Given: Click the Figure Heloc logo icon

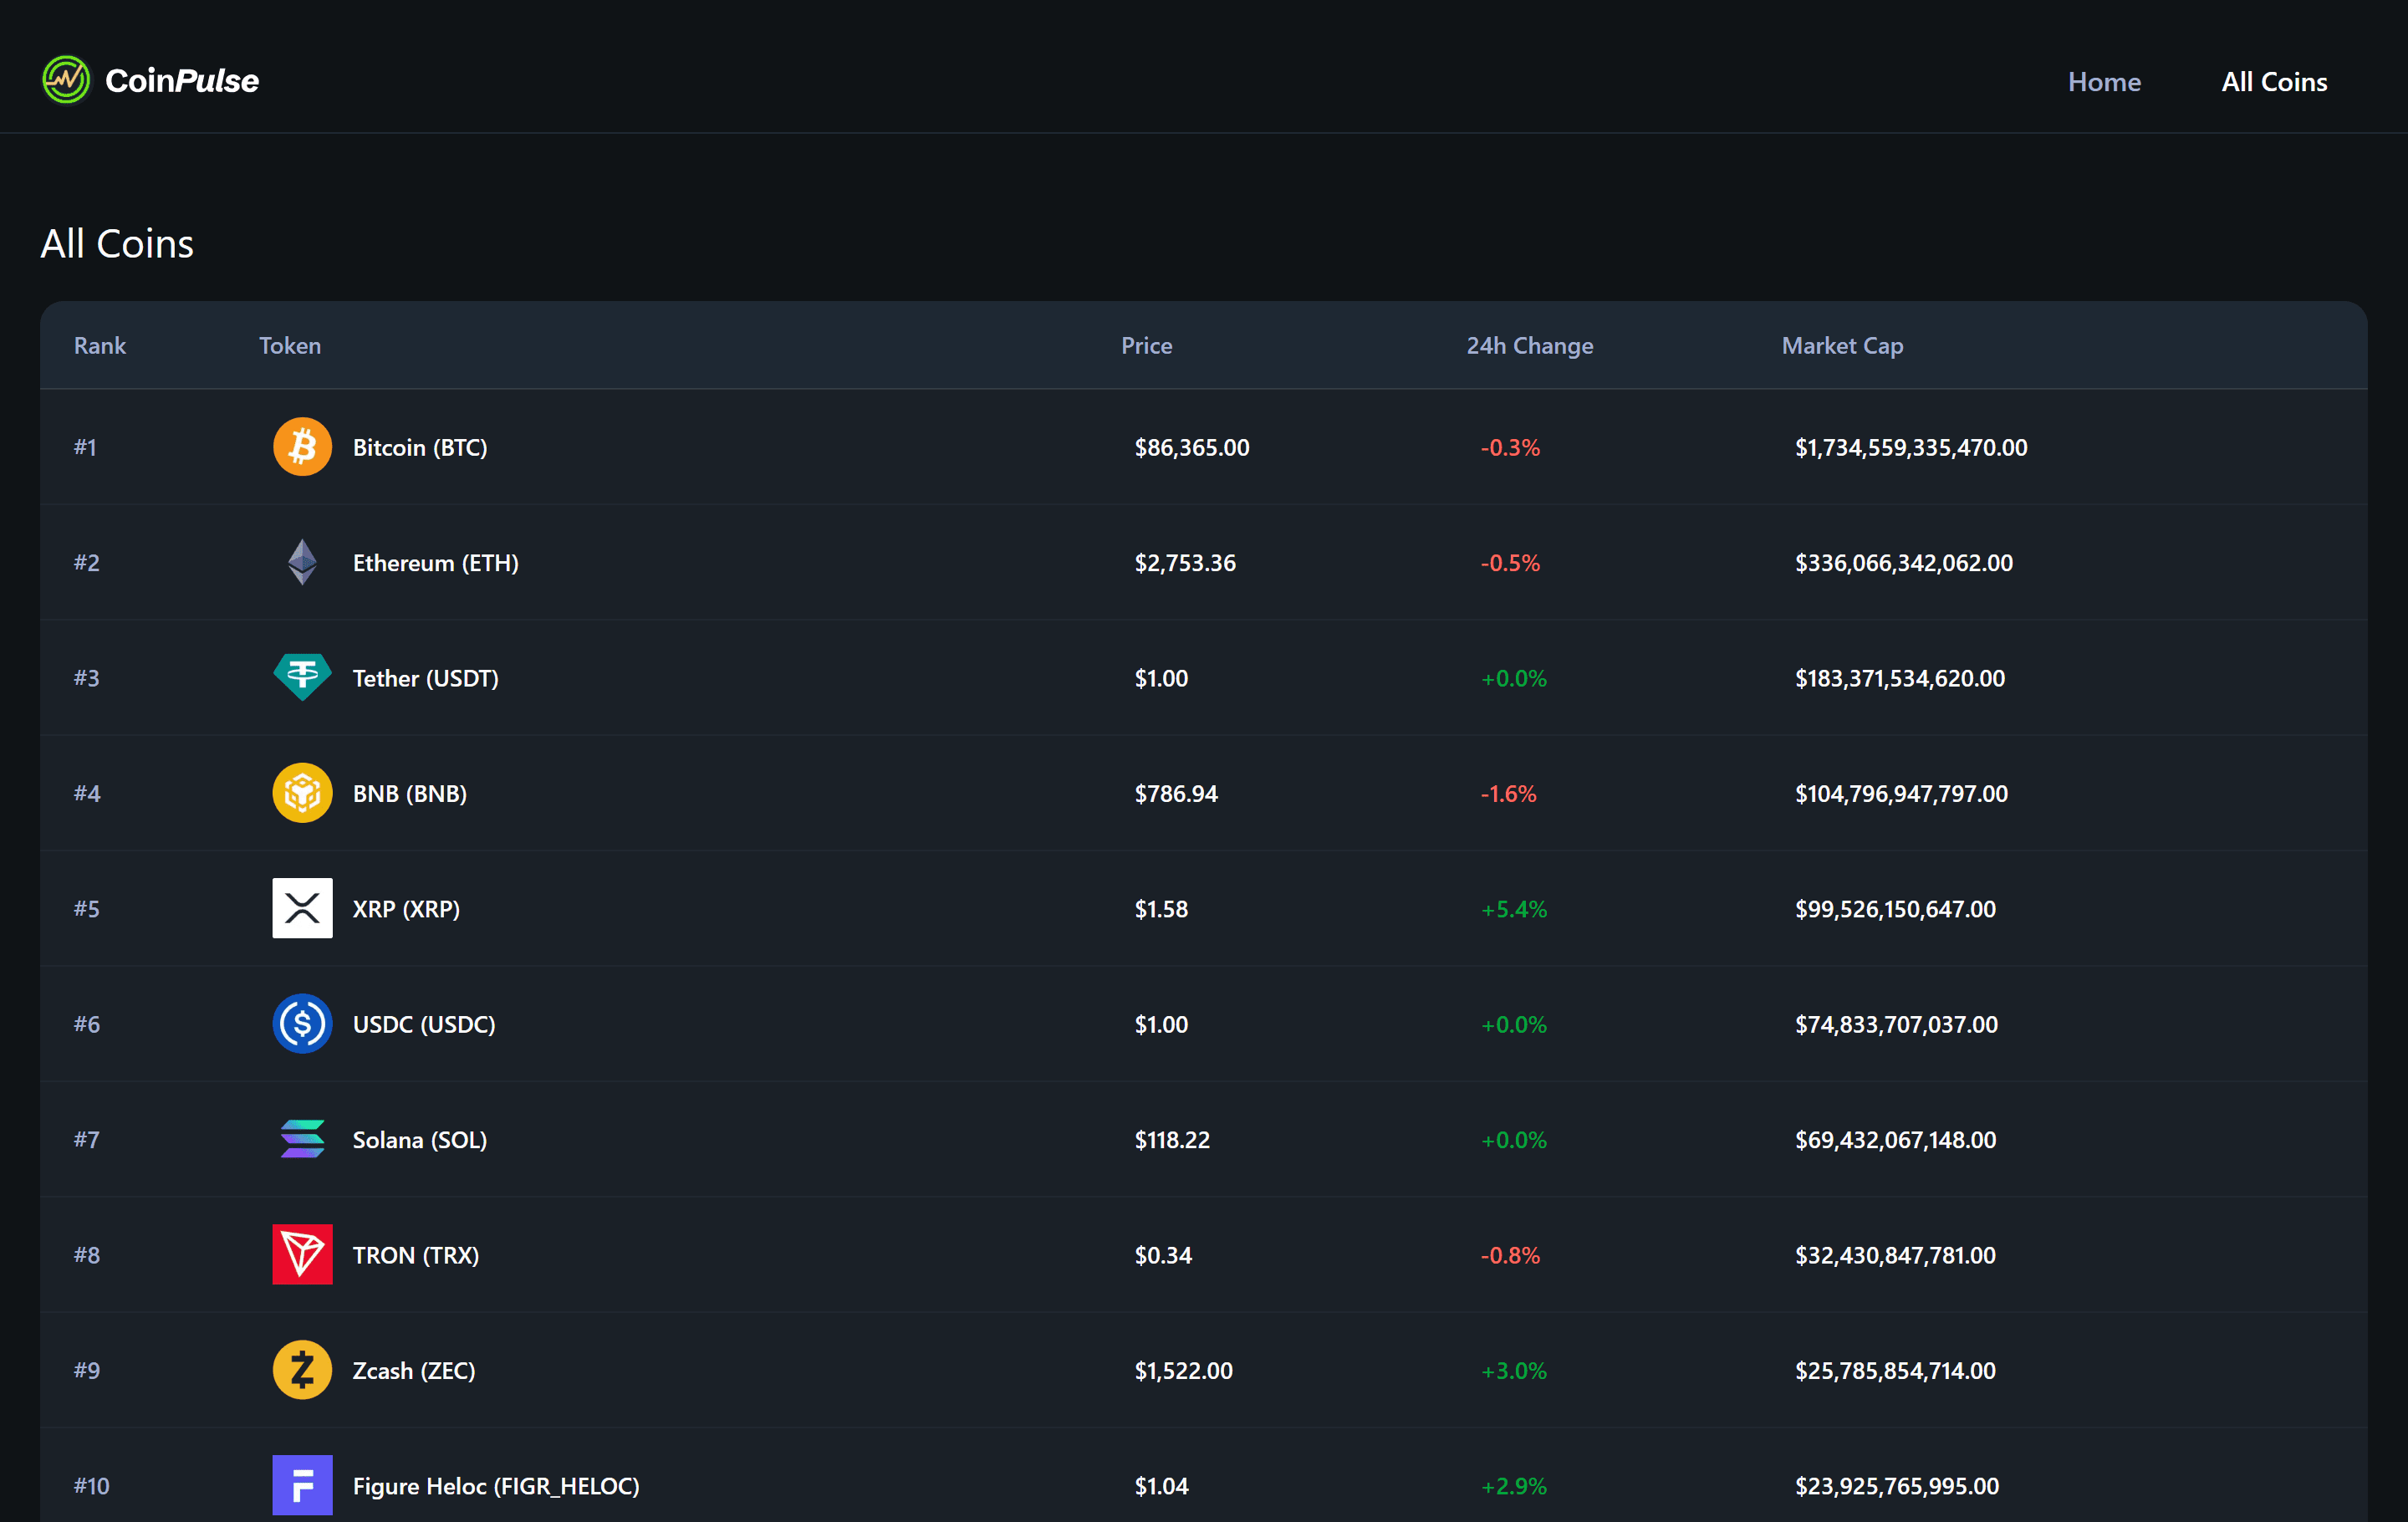Looking at the screenshot, I should tap(302, 1485).
